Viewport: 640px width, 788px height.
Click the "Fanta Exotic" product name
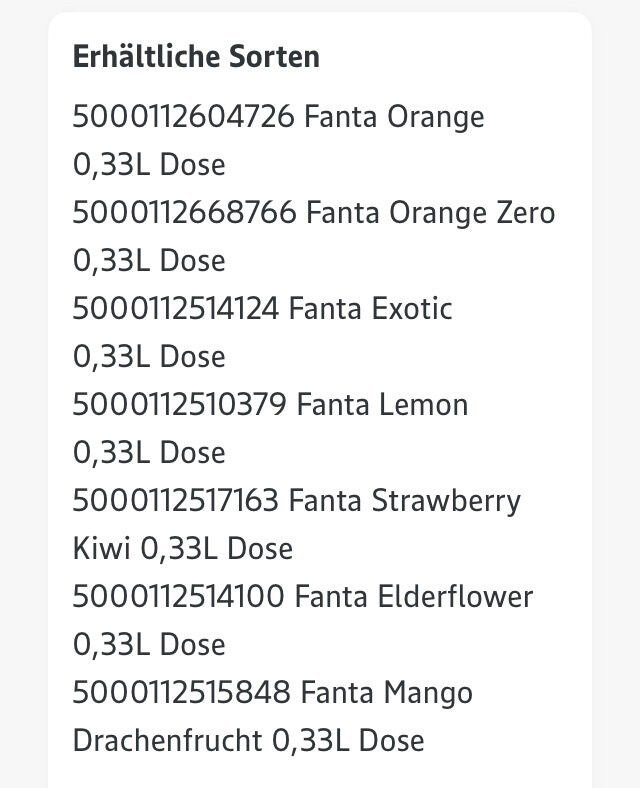pos(370,309)
